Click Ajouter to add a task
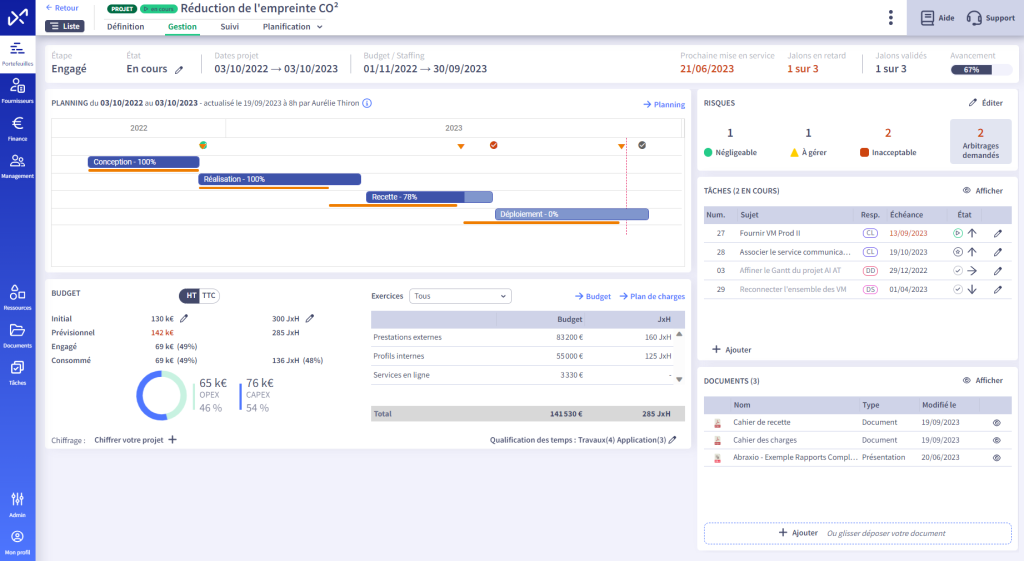Viewport: 1024px width, 561px height. (731, 350)
